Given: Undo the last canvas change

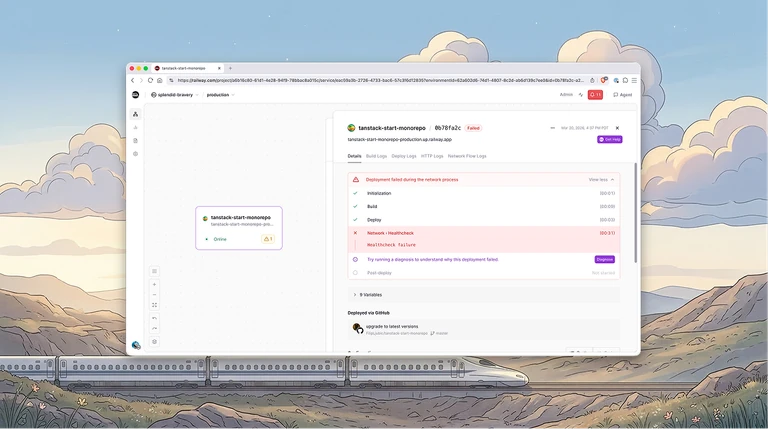Looking at the screenshot, I should coord(154,318).
